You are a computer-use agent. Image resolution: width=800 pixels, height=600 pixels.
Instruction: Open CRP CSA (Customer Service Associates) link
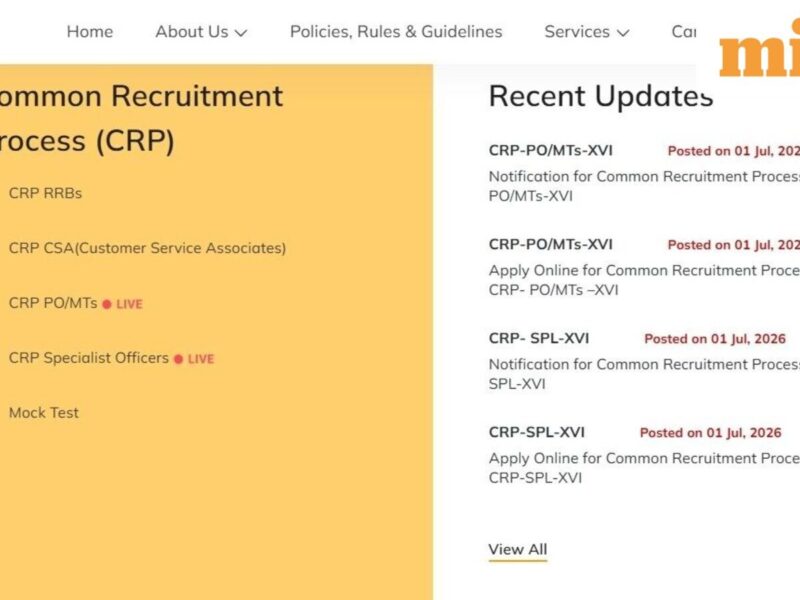[x=147, y=248]
